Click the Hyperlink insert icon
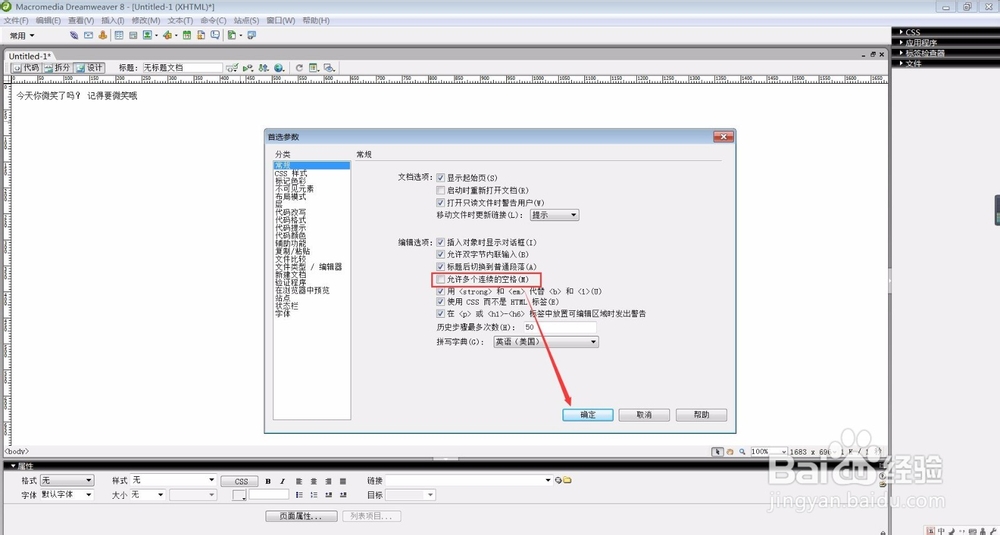 point(75,35)
